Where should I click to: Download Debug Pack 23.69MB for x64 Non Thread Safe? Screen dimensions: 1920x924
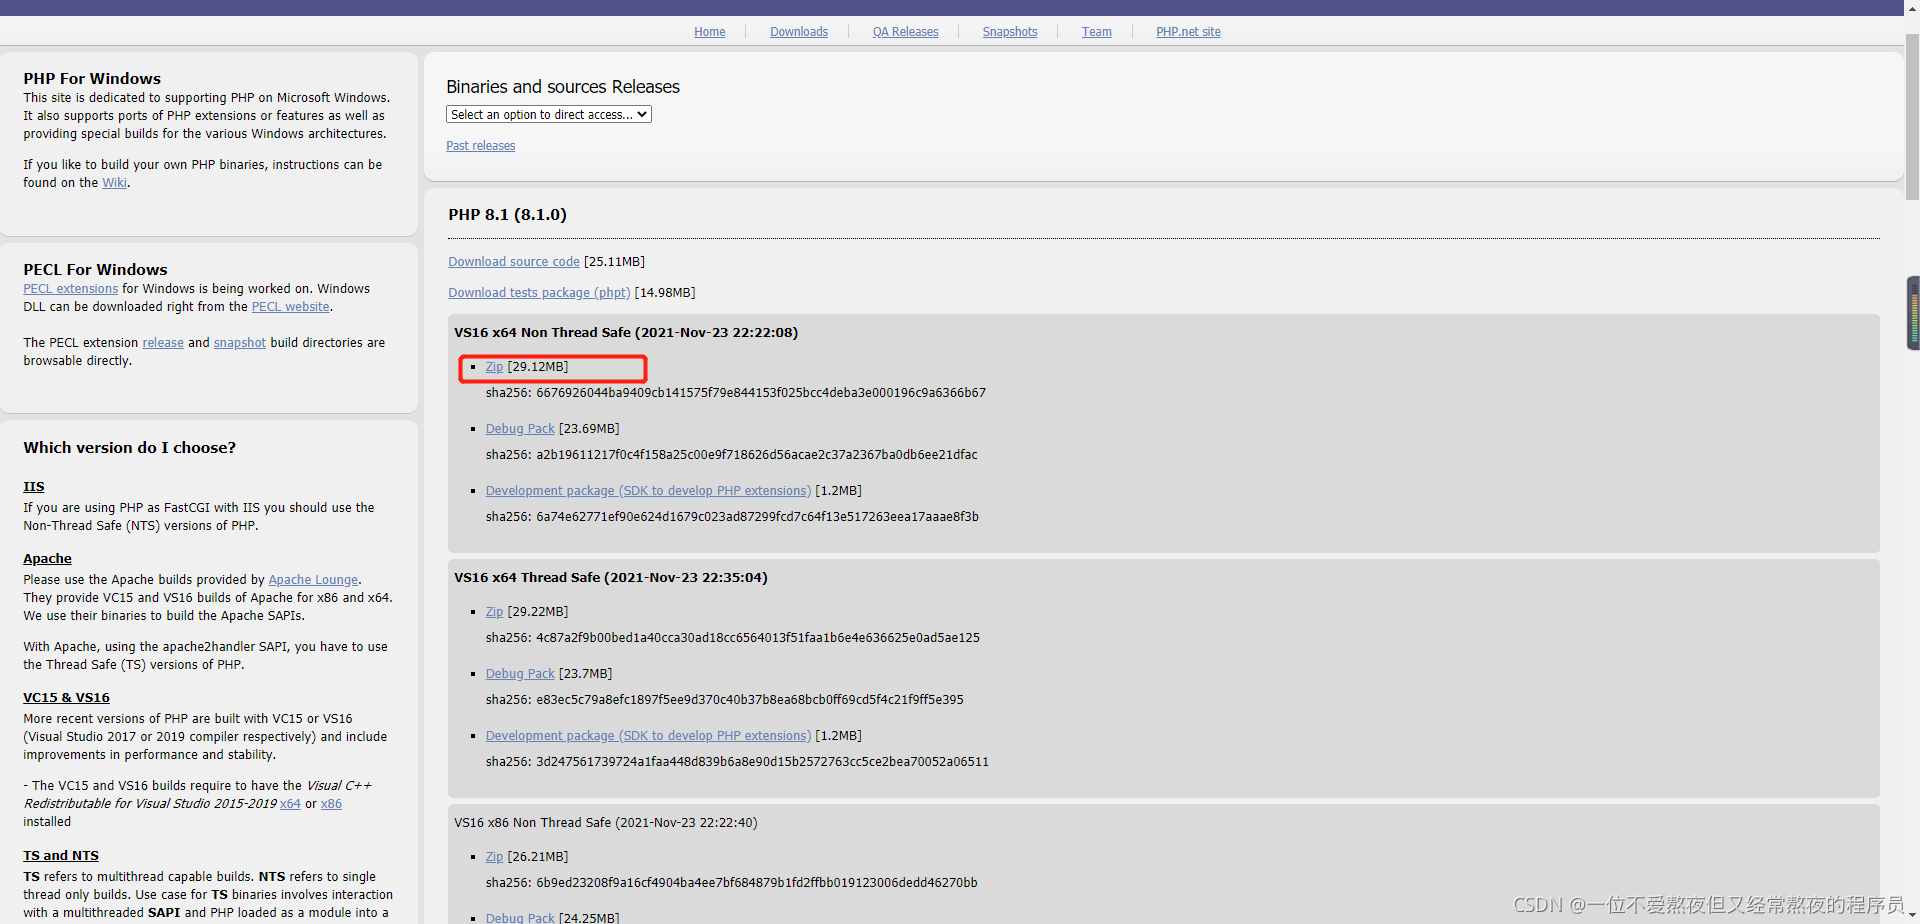(x=520, y=429)
